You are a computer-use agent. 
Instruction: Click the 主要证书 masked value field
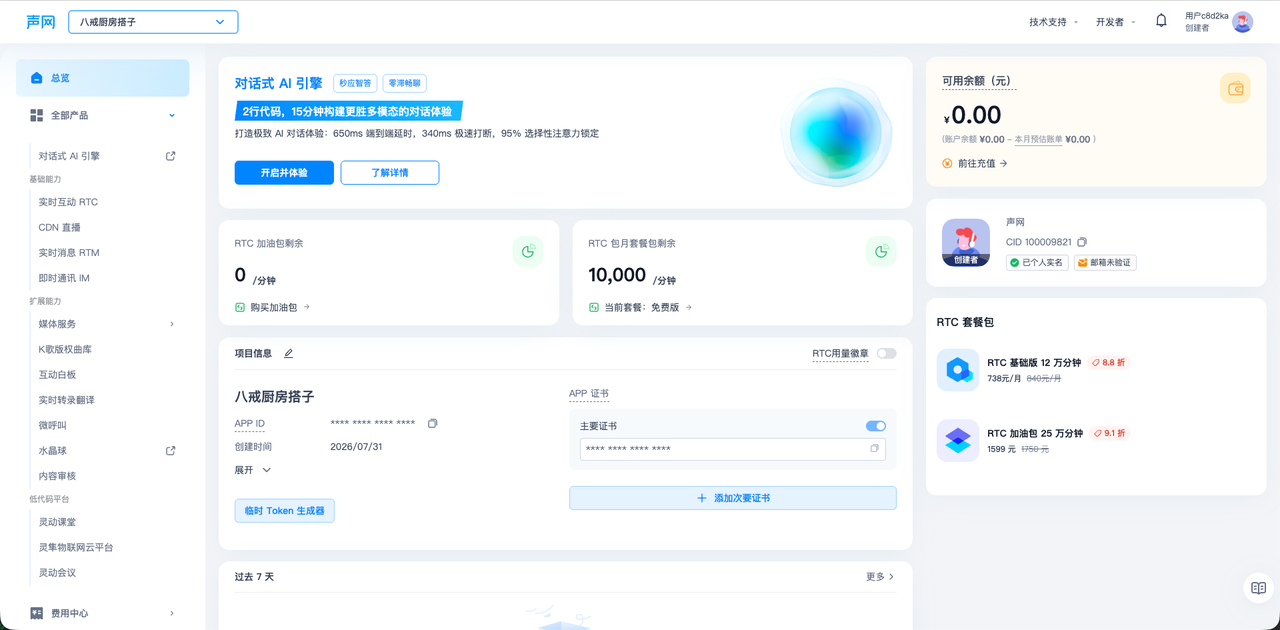coord(732,449)
